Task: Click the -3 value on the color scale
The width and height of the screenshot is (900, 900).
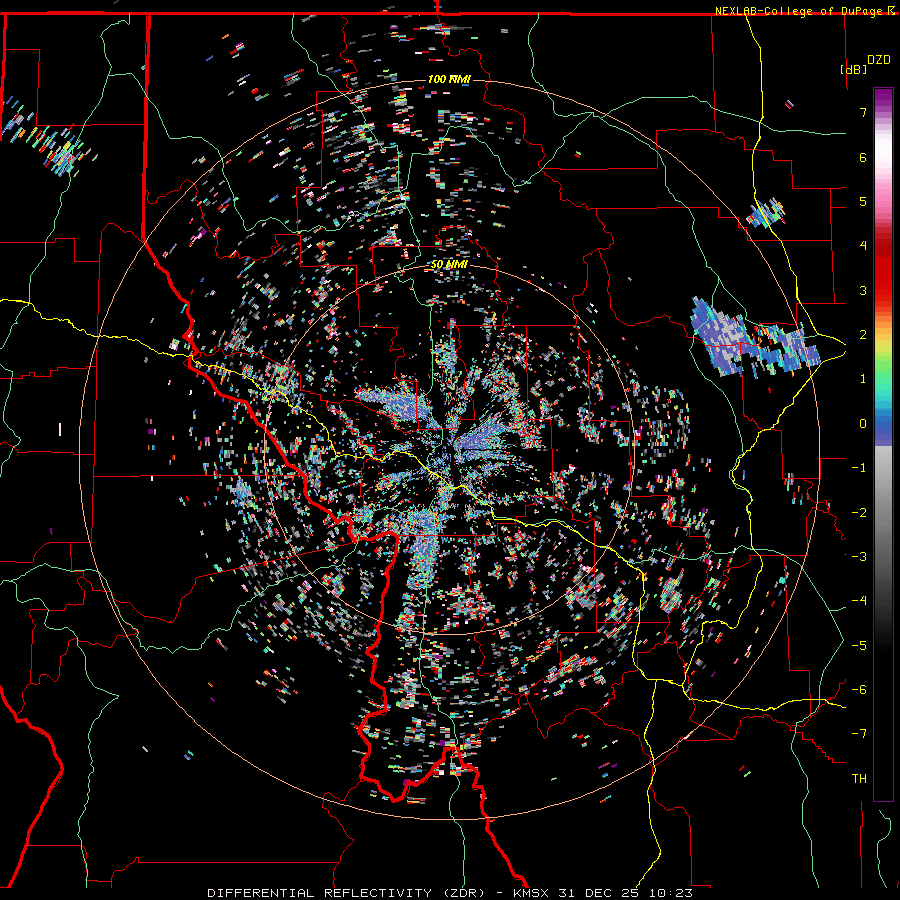Action: pyautogui.click(x=859, y=556)
